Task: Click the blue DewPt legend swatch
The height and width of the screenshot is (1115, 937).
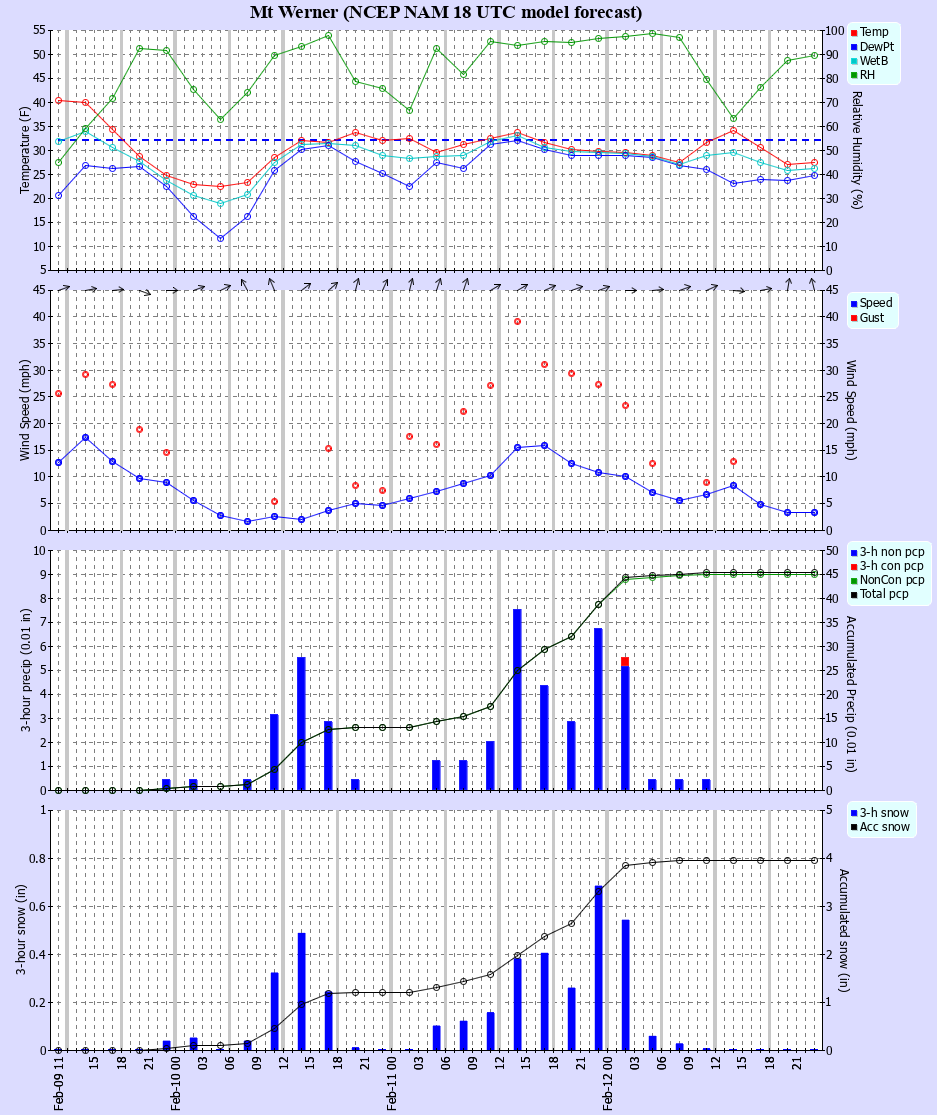Action: click(854, 46)
